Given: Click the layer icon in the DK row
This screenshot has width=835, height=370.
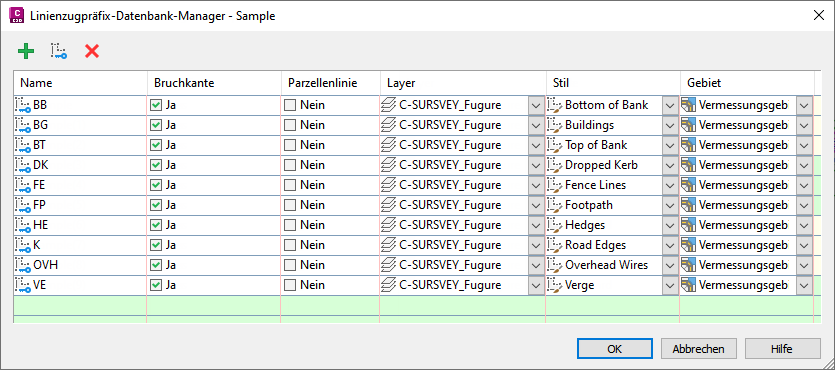Looking at the screenshot, I should point(389,165).
